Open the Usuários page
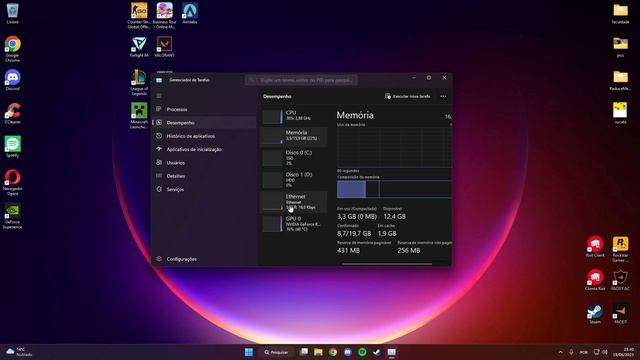This screenshot has height=360, width=640. click(x=204, y=162)
